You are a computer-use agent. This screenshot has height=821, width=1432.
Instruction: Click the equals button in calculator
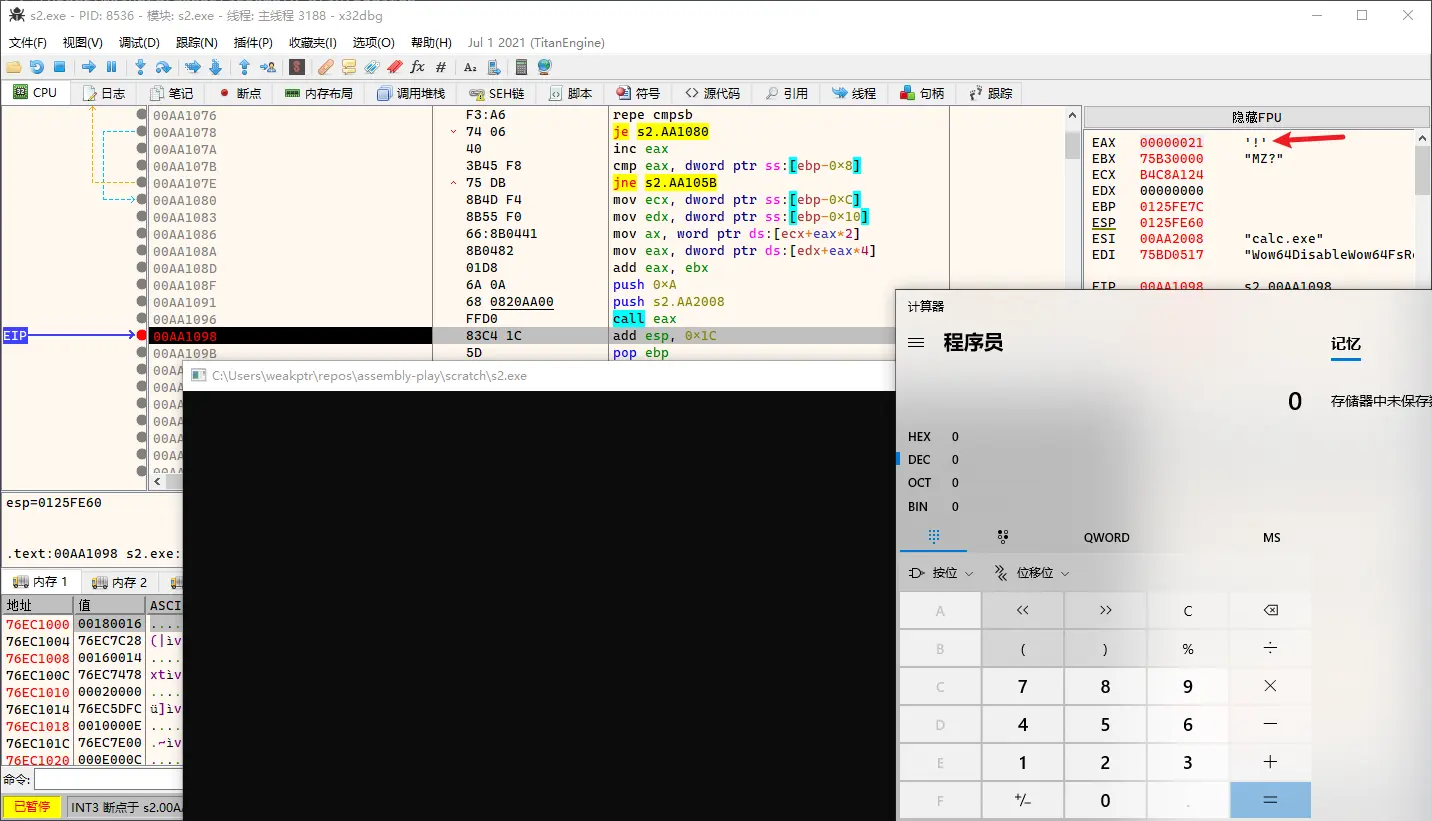[x=1270, y=800]
